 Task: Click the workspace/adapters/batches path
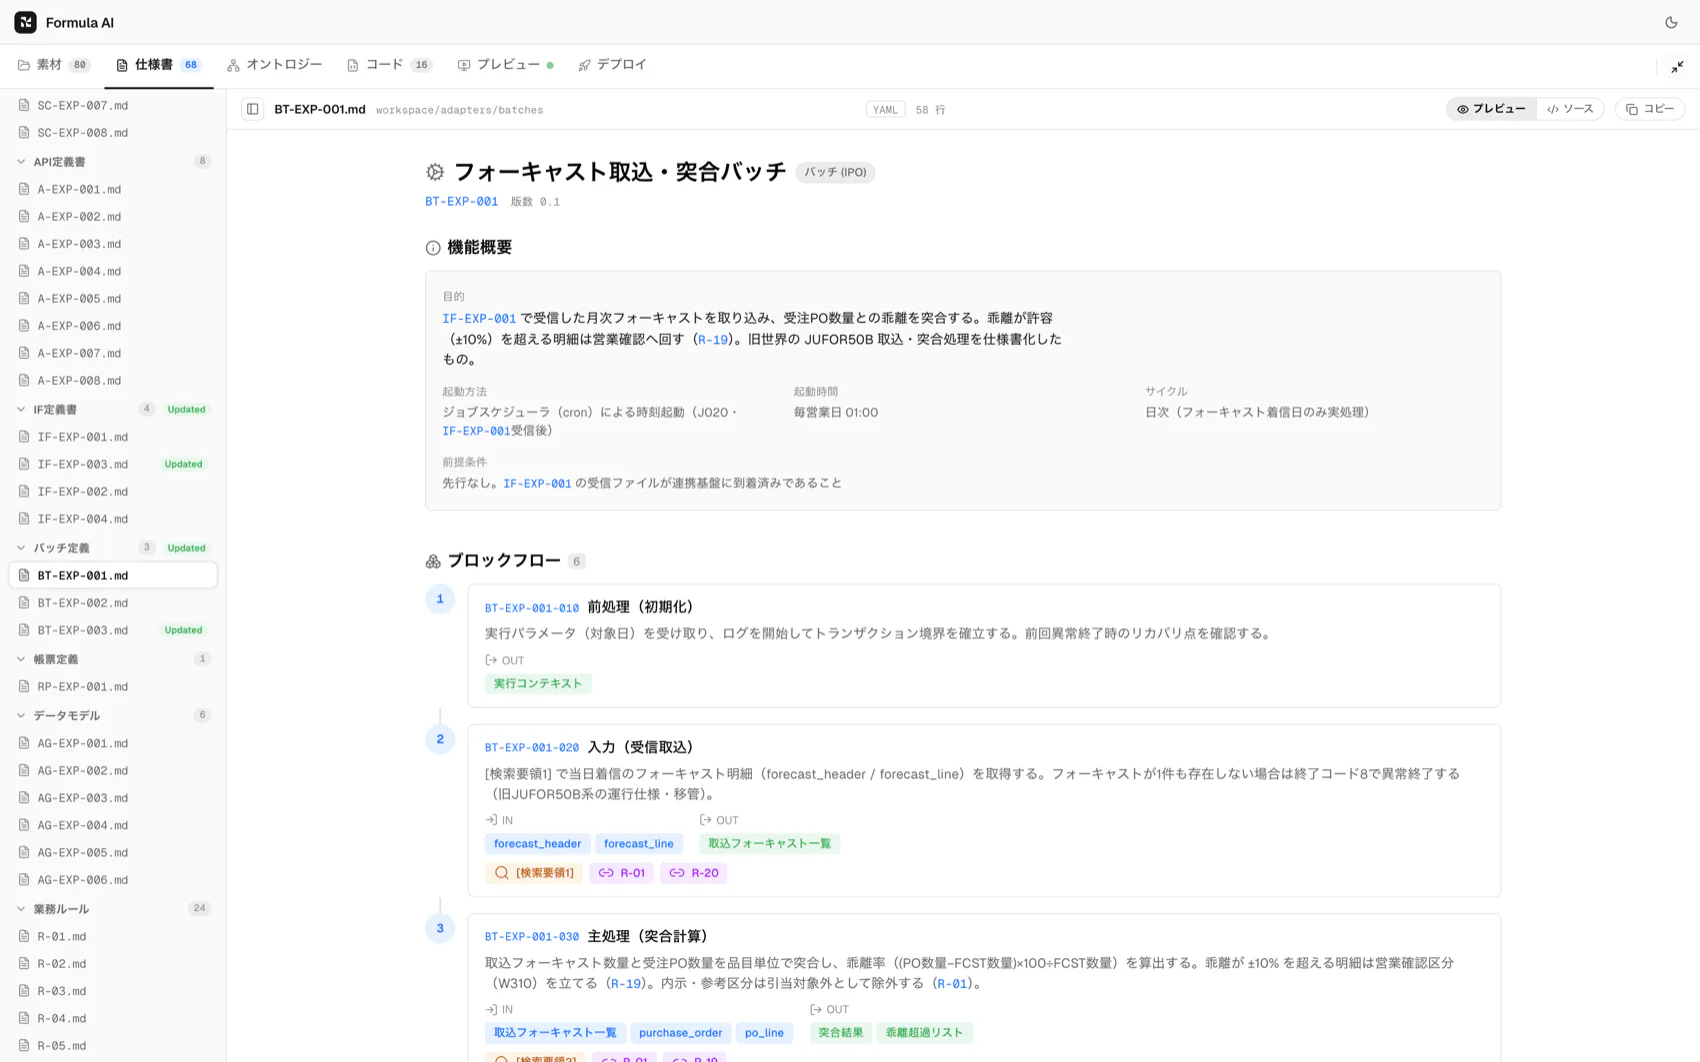[x=459, y=110]
